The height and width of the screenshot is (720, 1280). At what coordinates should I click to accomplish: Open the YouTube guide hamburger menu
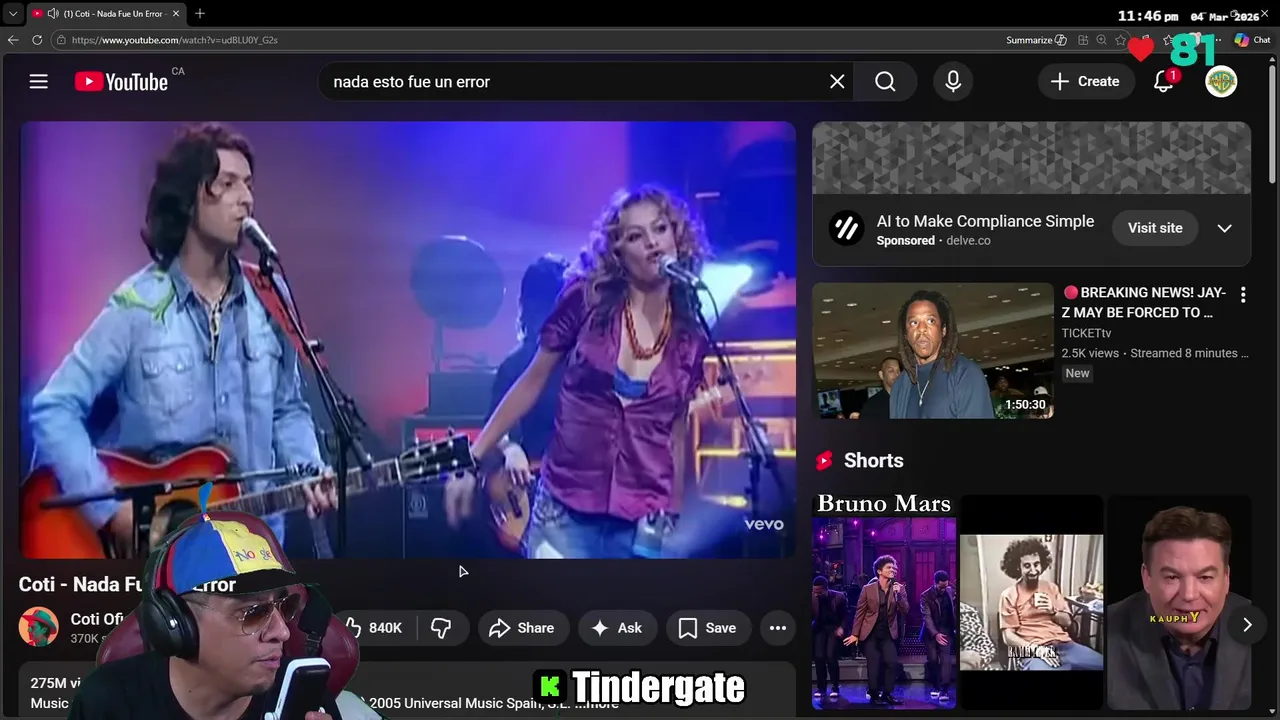tap(38, 82)
